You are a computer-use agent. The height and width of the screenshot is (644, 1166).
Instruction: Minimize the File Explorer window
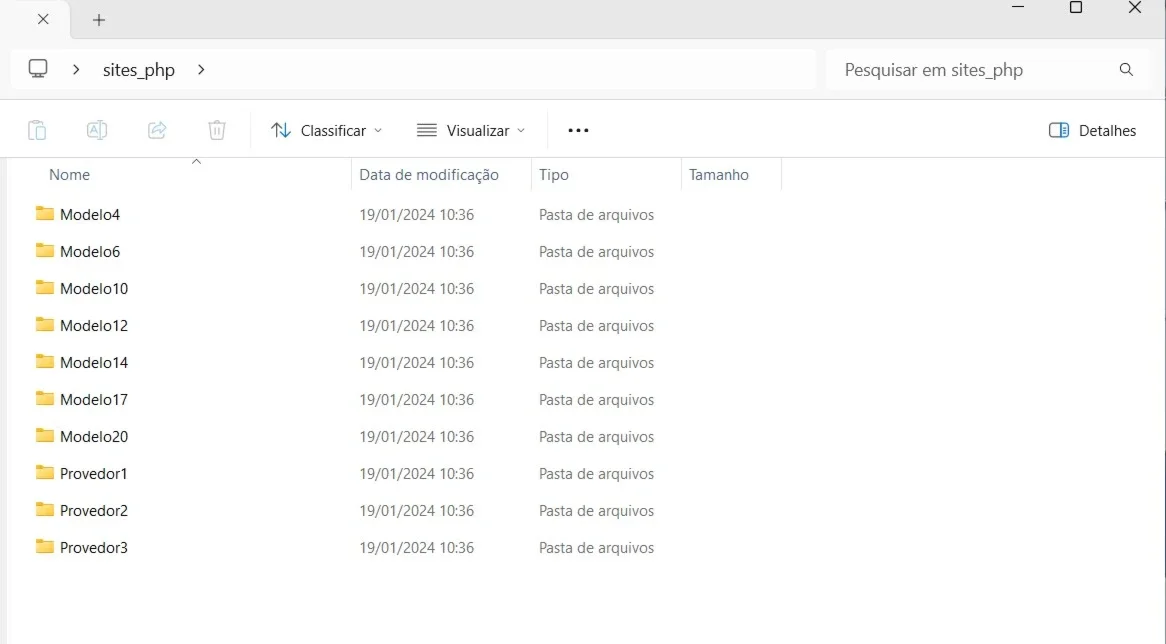(x=1018, y=7)
